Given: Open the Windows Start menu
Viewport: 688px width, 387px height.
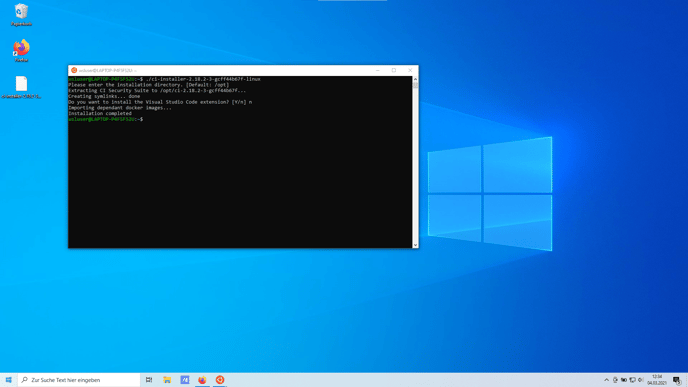Looking at the screenshot, I should (x=8, y=380).
